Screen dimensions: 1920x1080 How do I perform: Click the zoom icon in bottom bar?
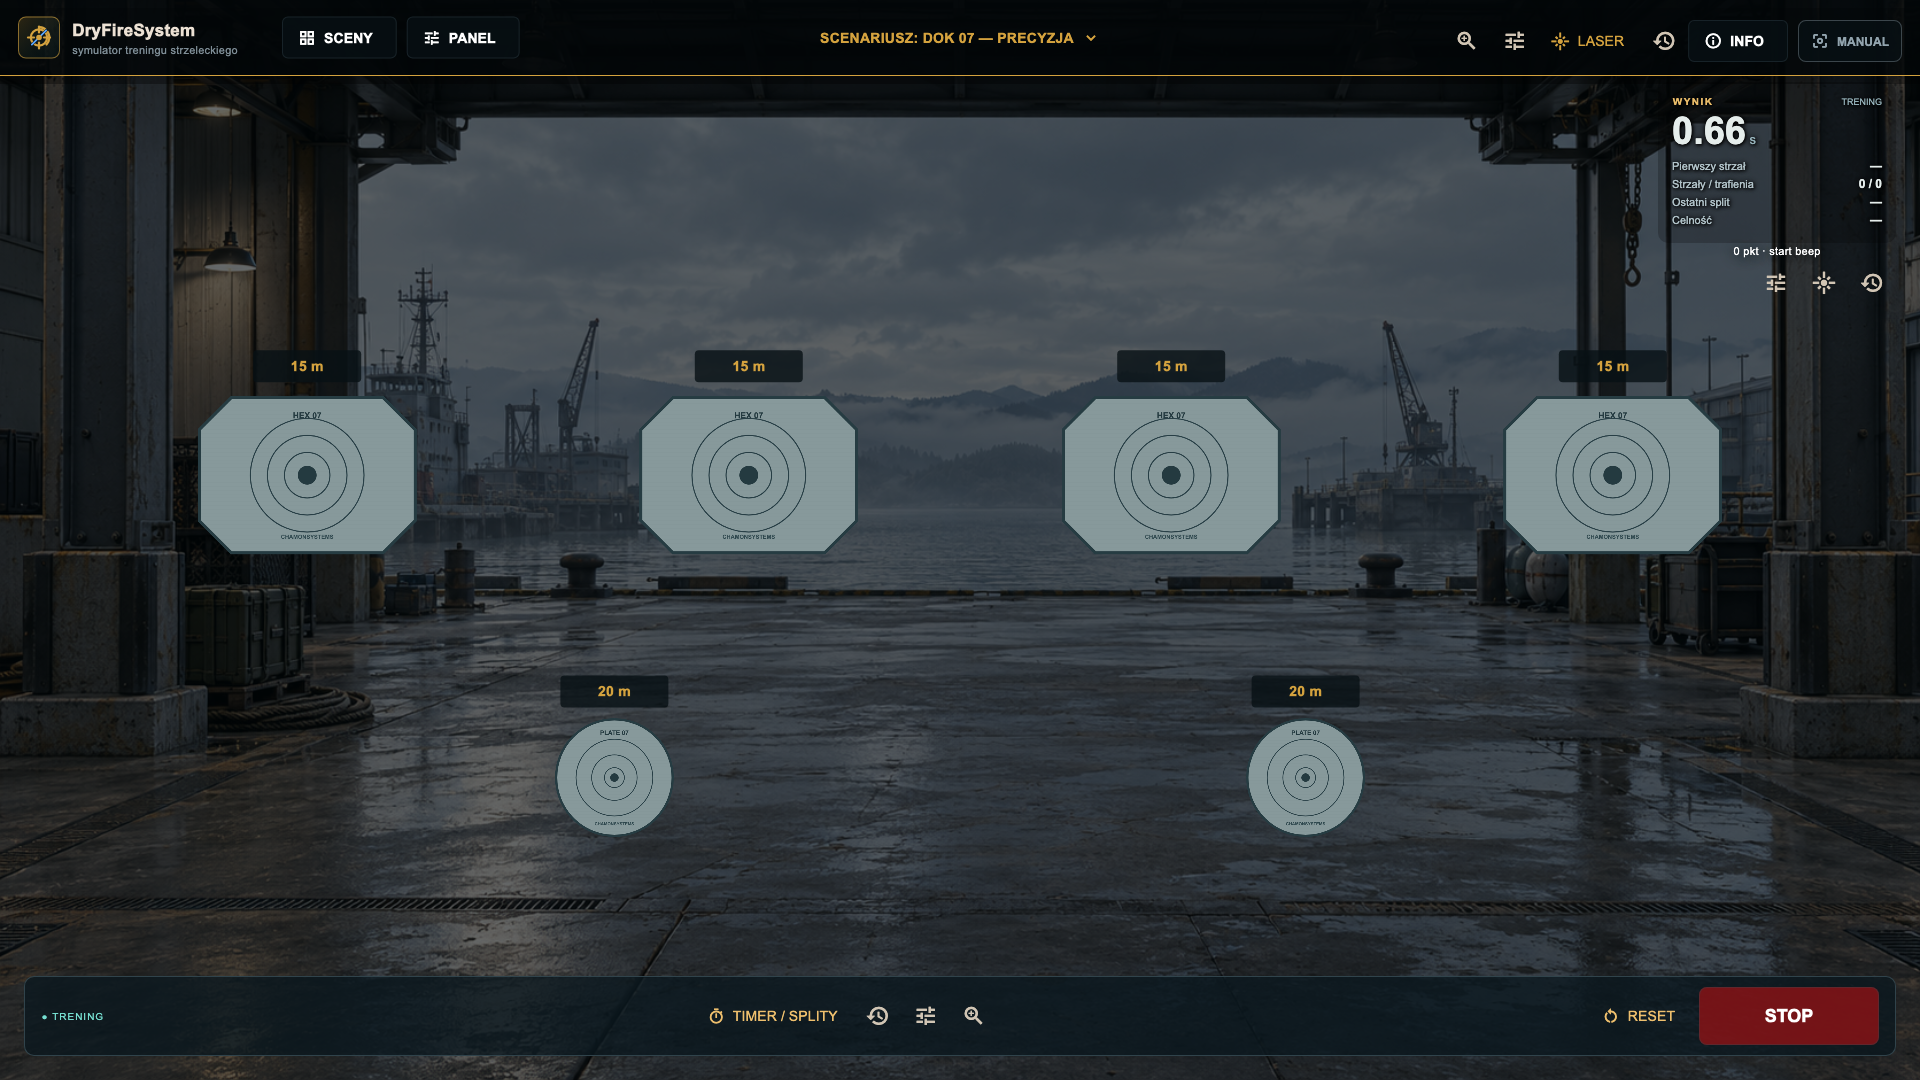[x=974, y=1016]
